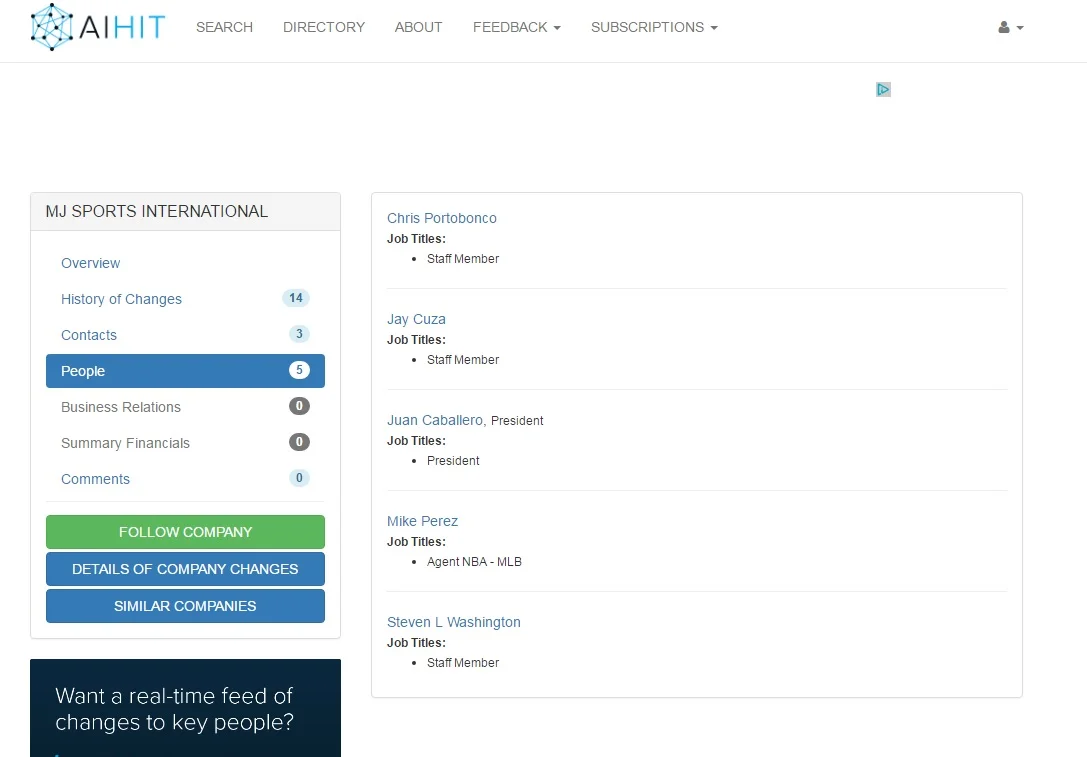Open the SEARCH nav item
Viewport: 1087px width, 757px height.
tap(224, 27)
